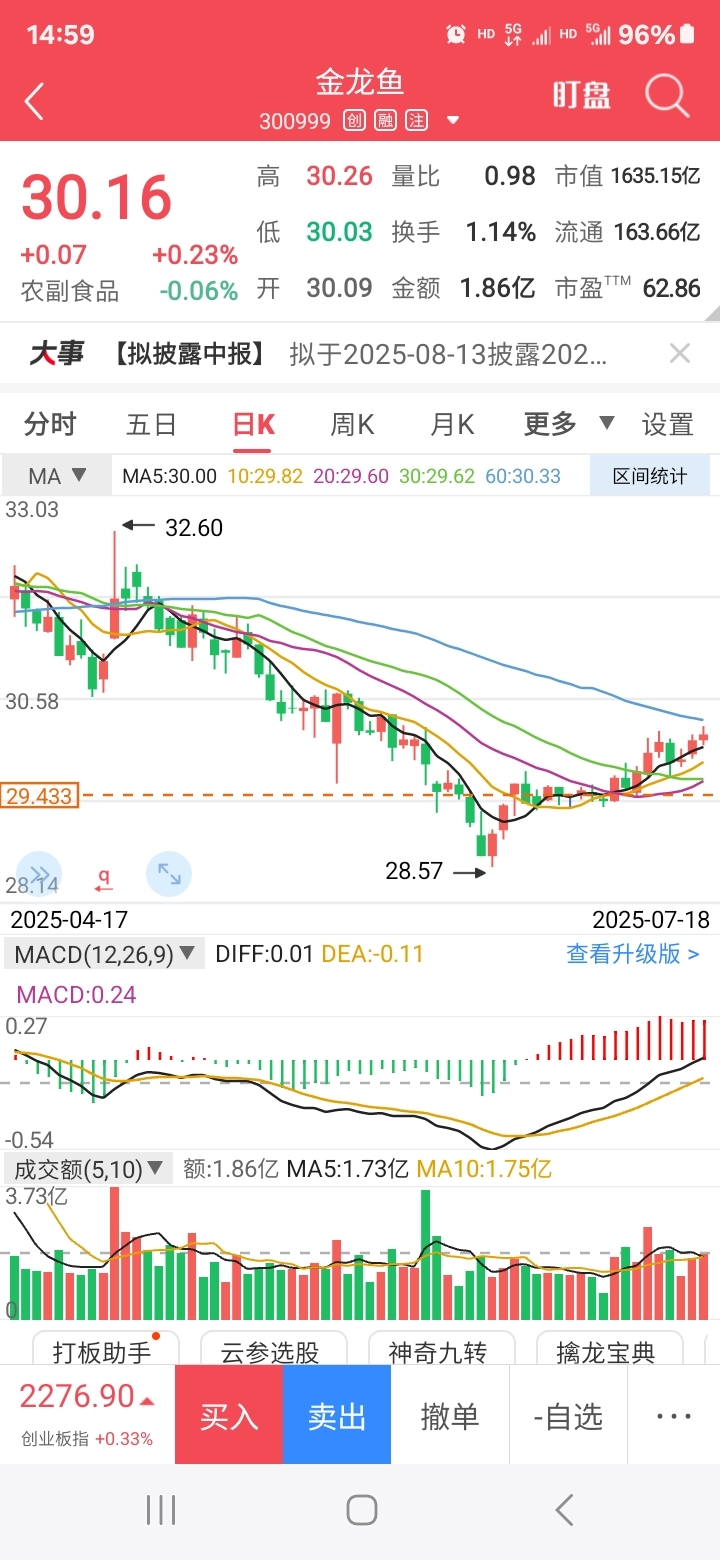
Task: Expand the 更多 chart periods dropdown
Action: click(569, 424)
